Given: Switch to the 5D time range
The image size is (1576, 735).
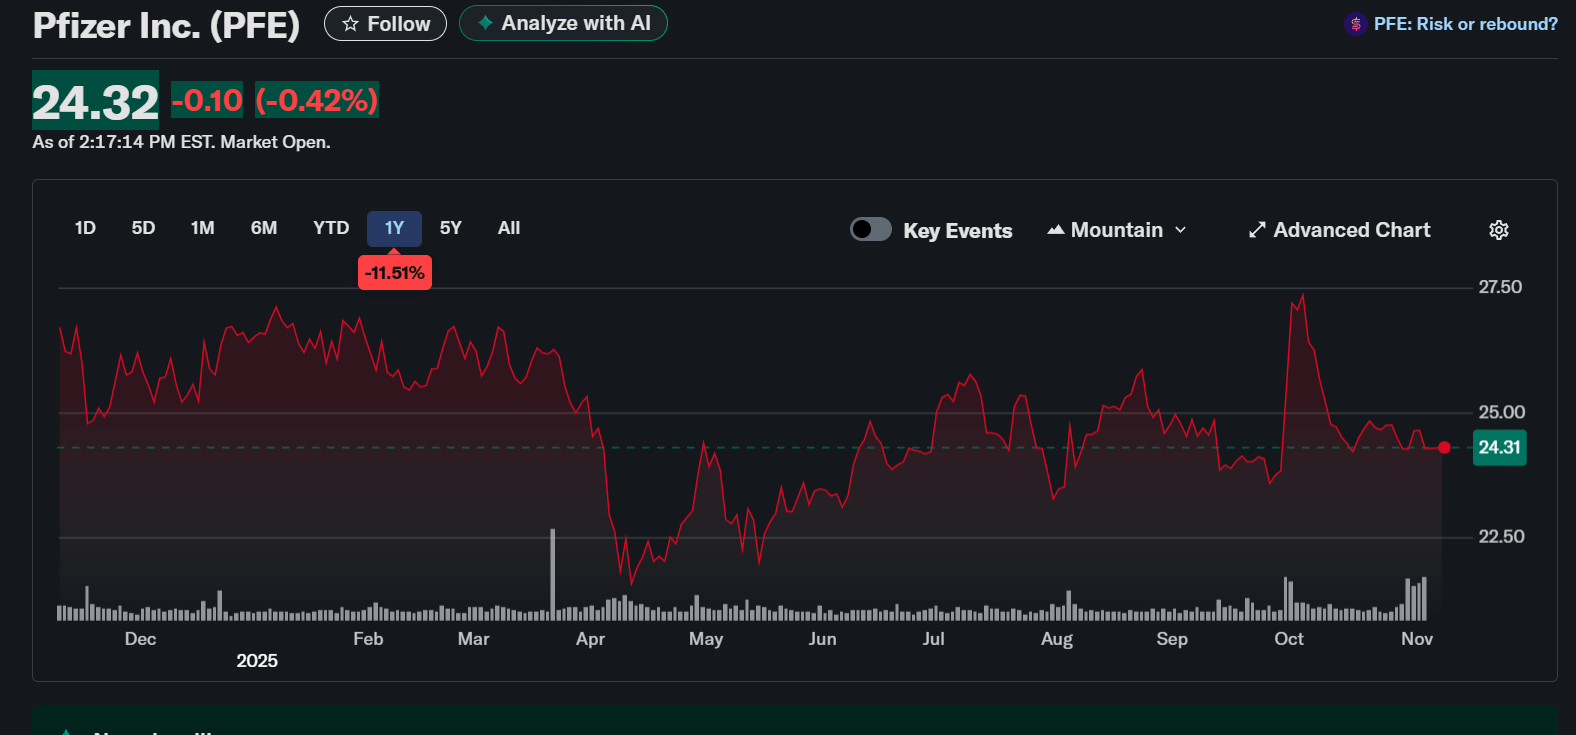Looking at the screenshot, I should coord(143,228).
